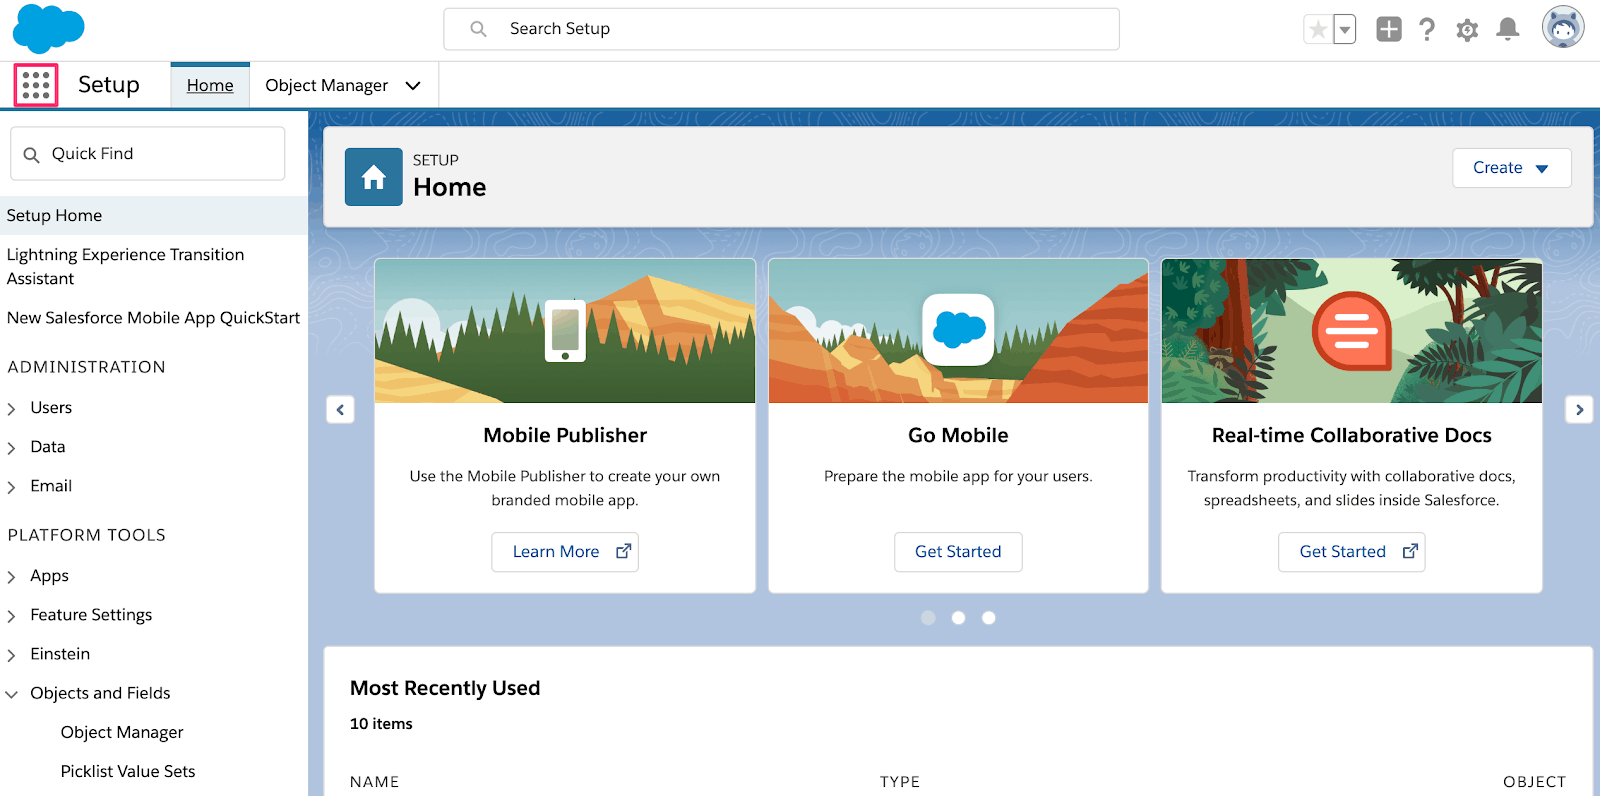Click the TYPE column header
The height and width of the screenshot is (796, 1600).
[x=900, y=782]
